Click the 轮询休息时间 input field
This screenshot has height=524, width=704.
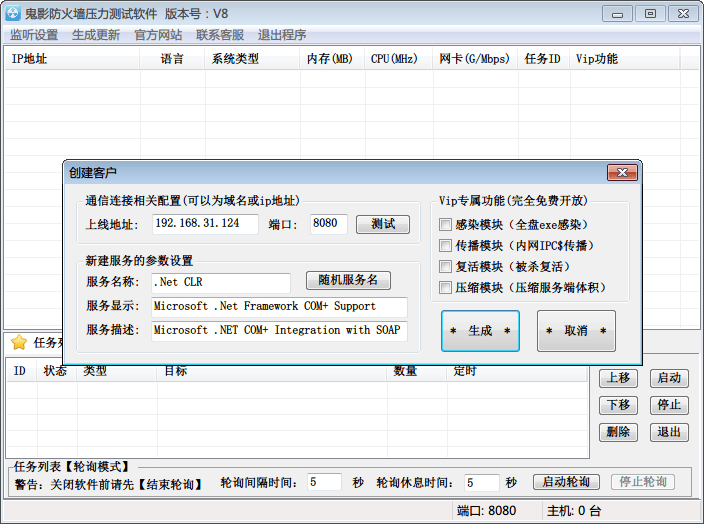pyautogui.click(x=481, y=483)
